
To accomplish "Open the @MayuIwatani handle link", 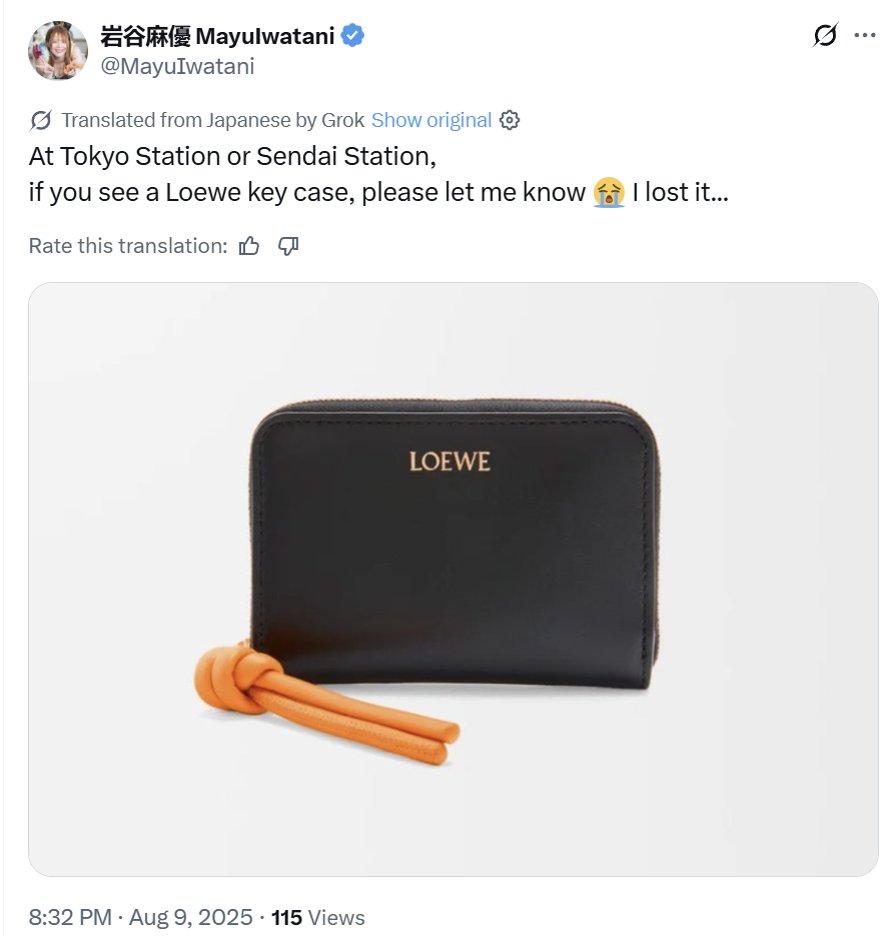I will [x=177, y=66].
